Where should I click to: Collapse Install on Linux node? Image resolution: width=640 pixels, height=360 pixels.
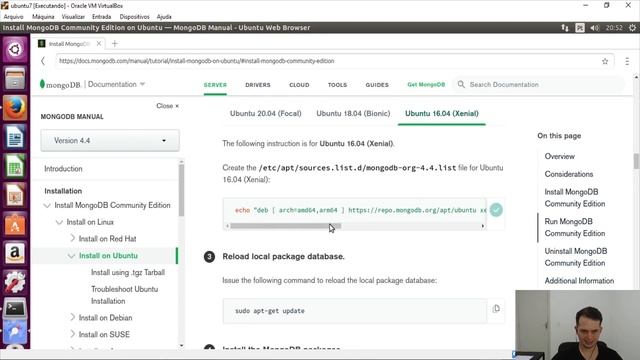tap(60, 222)
